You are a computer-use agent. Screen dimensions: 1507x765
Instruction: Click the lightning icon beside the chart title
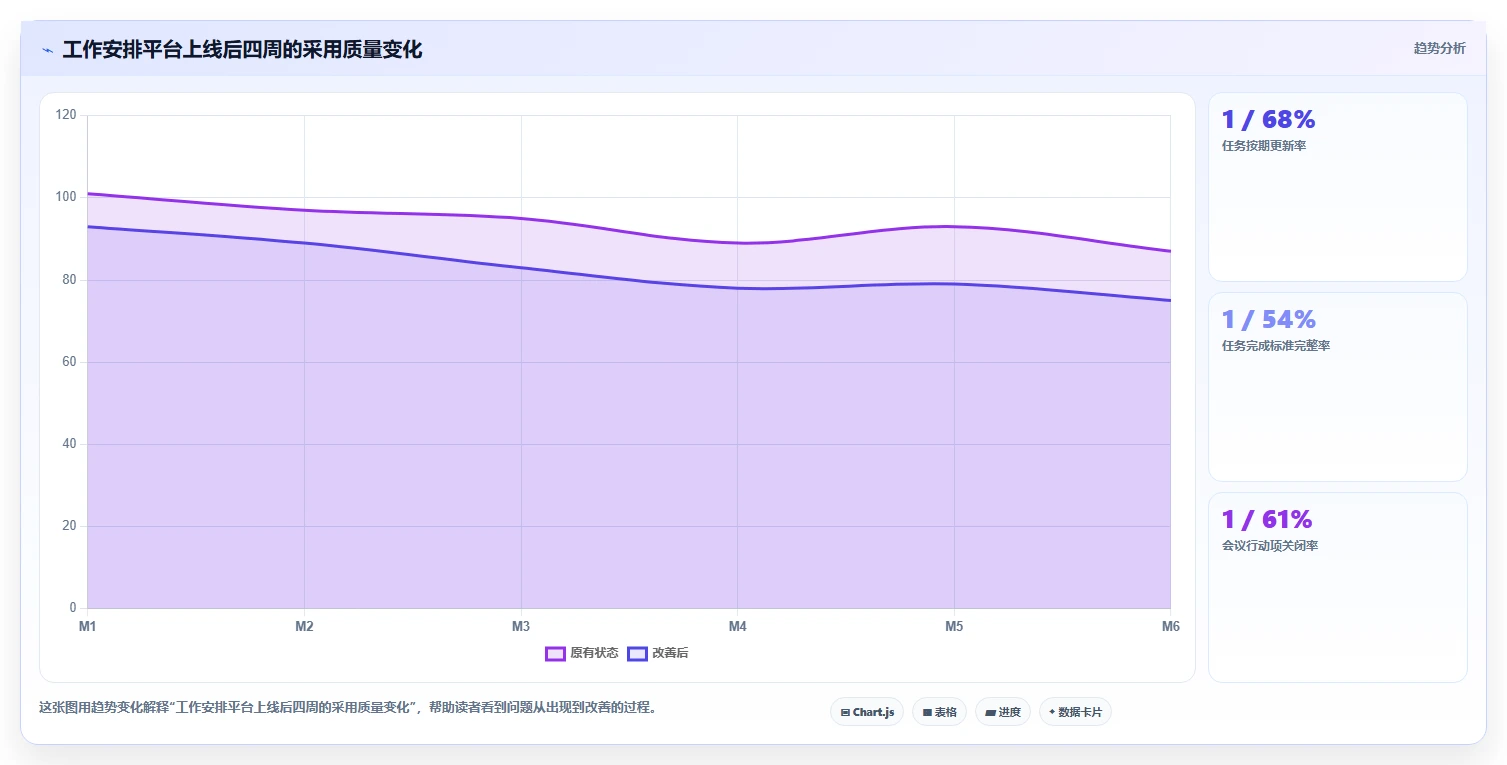click(48, 50)
